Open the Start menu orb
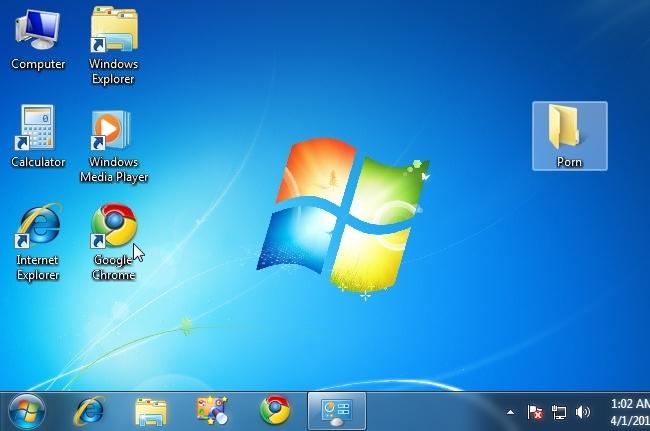 tap(27, 412)
